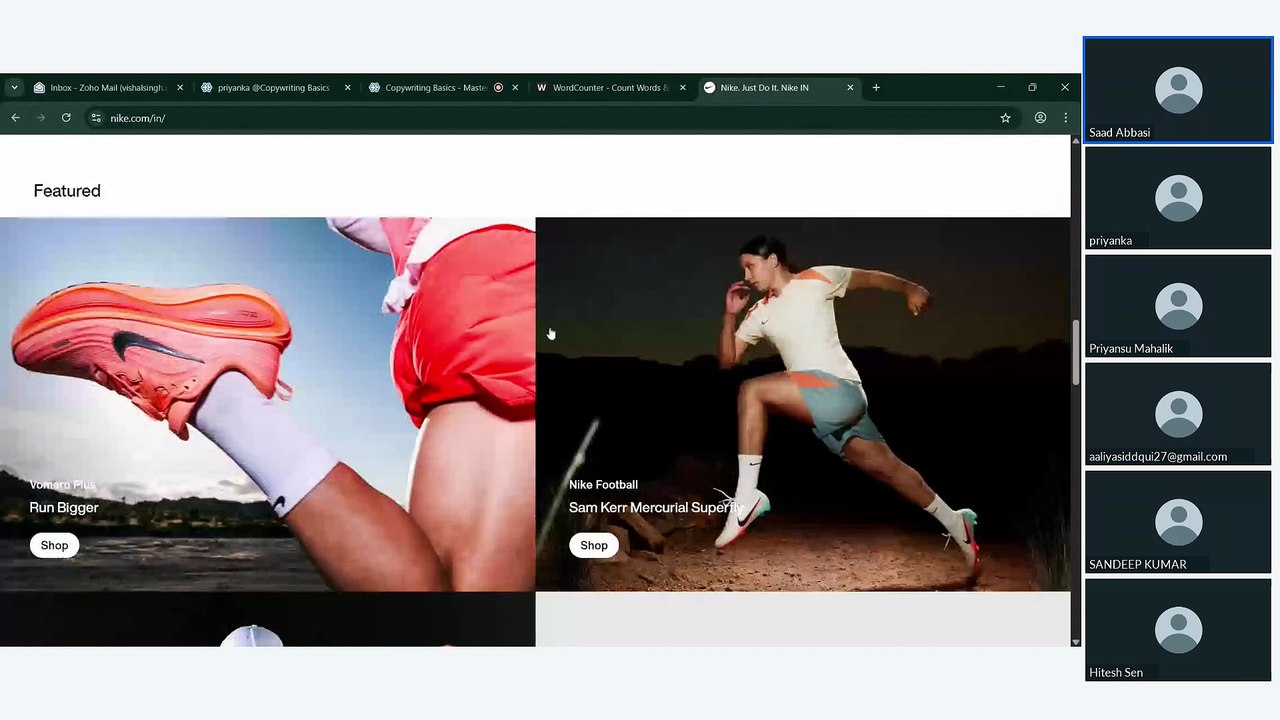
Task: Click Shop under Sam Kerr Mercurial Superfly
Action: click(594, 545)
